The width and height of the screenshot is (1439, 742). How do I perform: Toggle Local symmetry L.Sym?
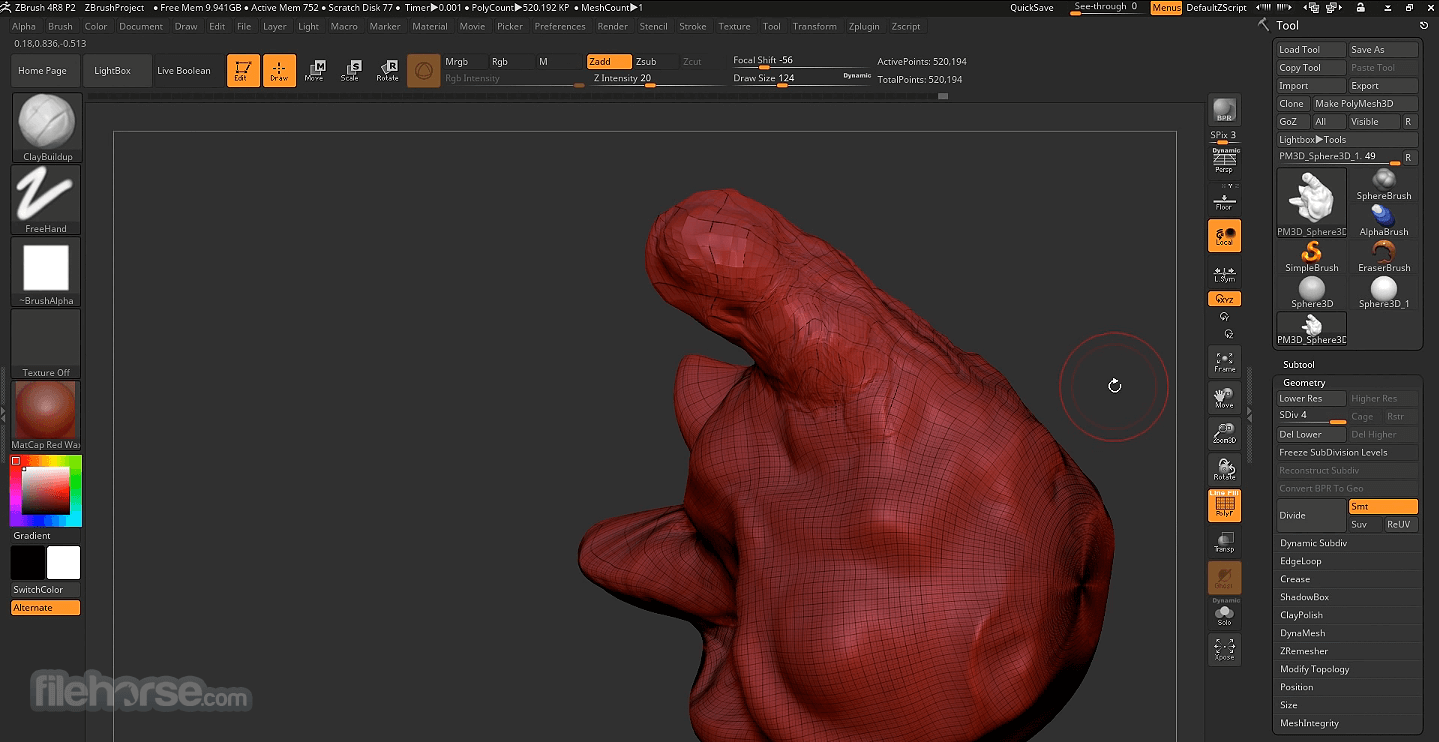1224,274
